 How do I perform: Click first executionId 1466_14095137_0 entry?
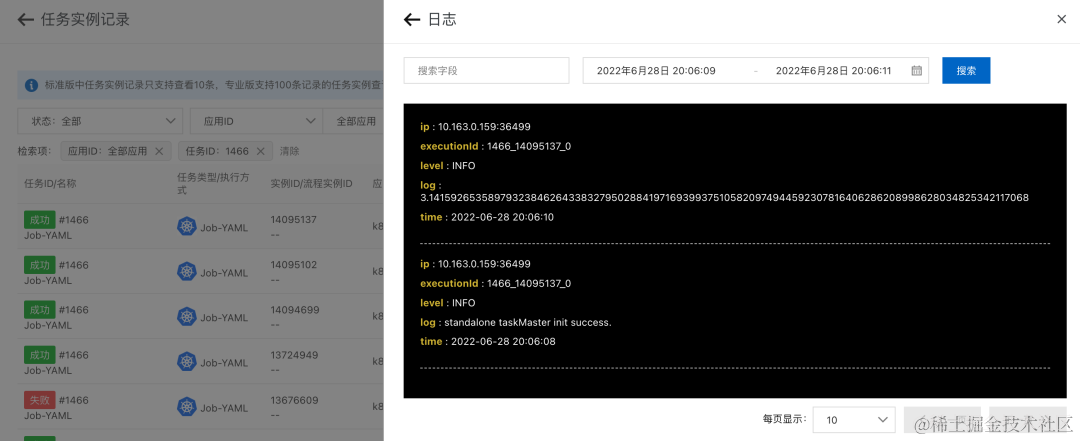(x=529, y=146)
